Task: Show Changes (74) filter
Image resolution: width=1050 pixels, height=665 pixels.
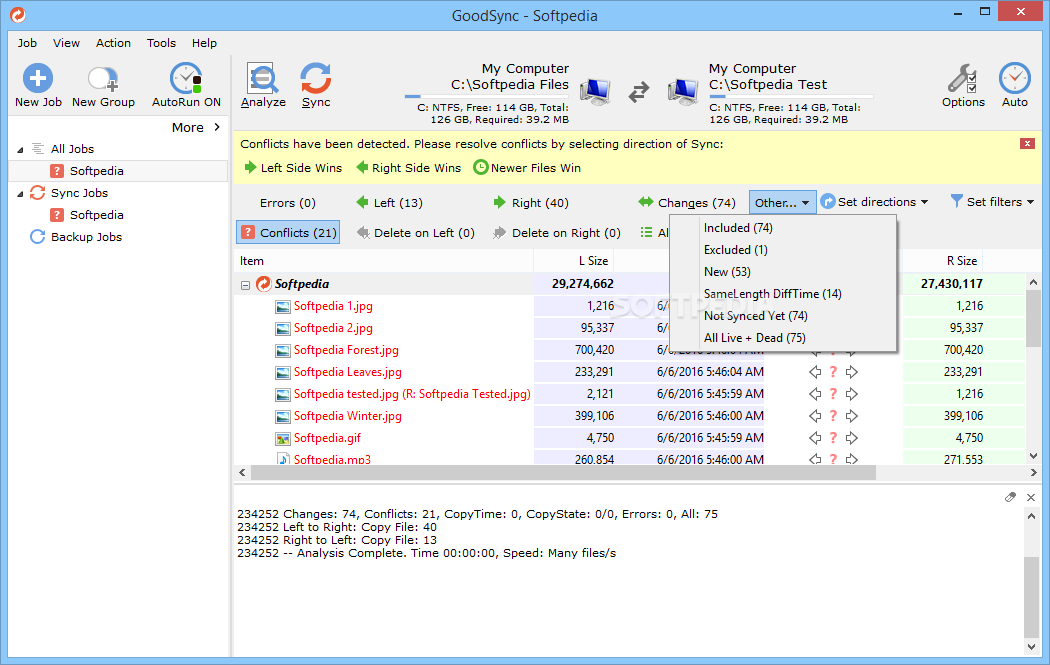Action: point(687,203)
